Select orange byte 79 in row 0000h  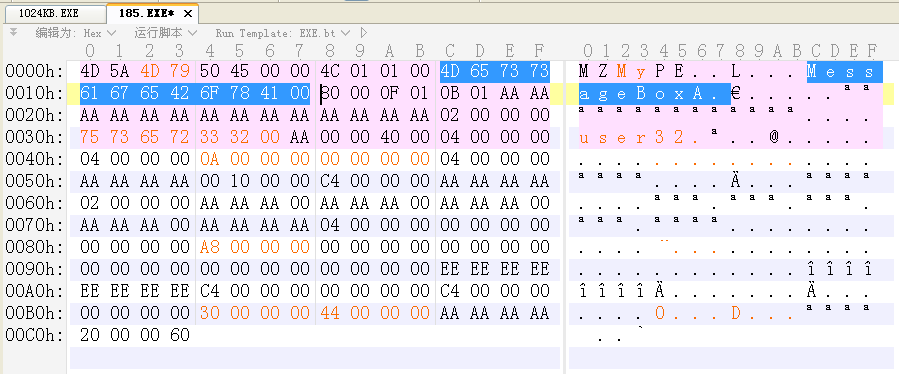click(180, 71)
